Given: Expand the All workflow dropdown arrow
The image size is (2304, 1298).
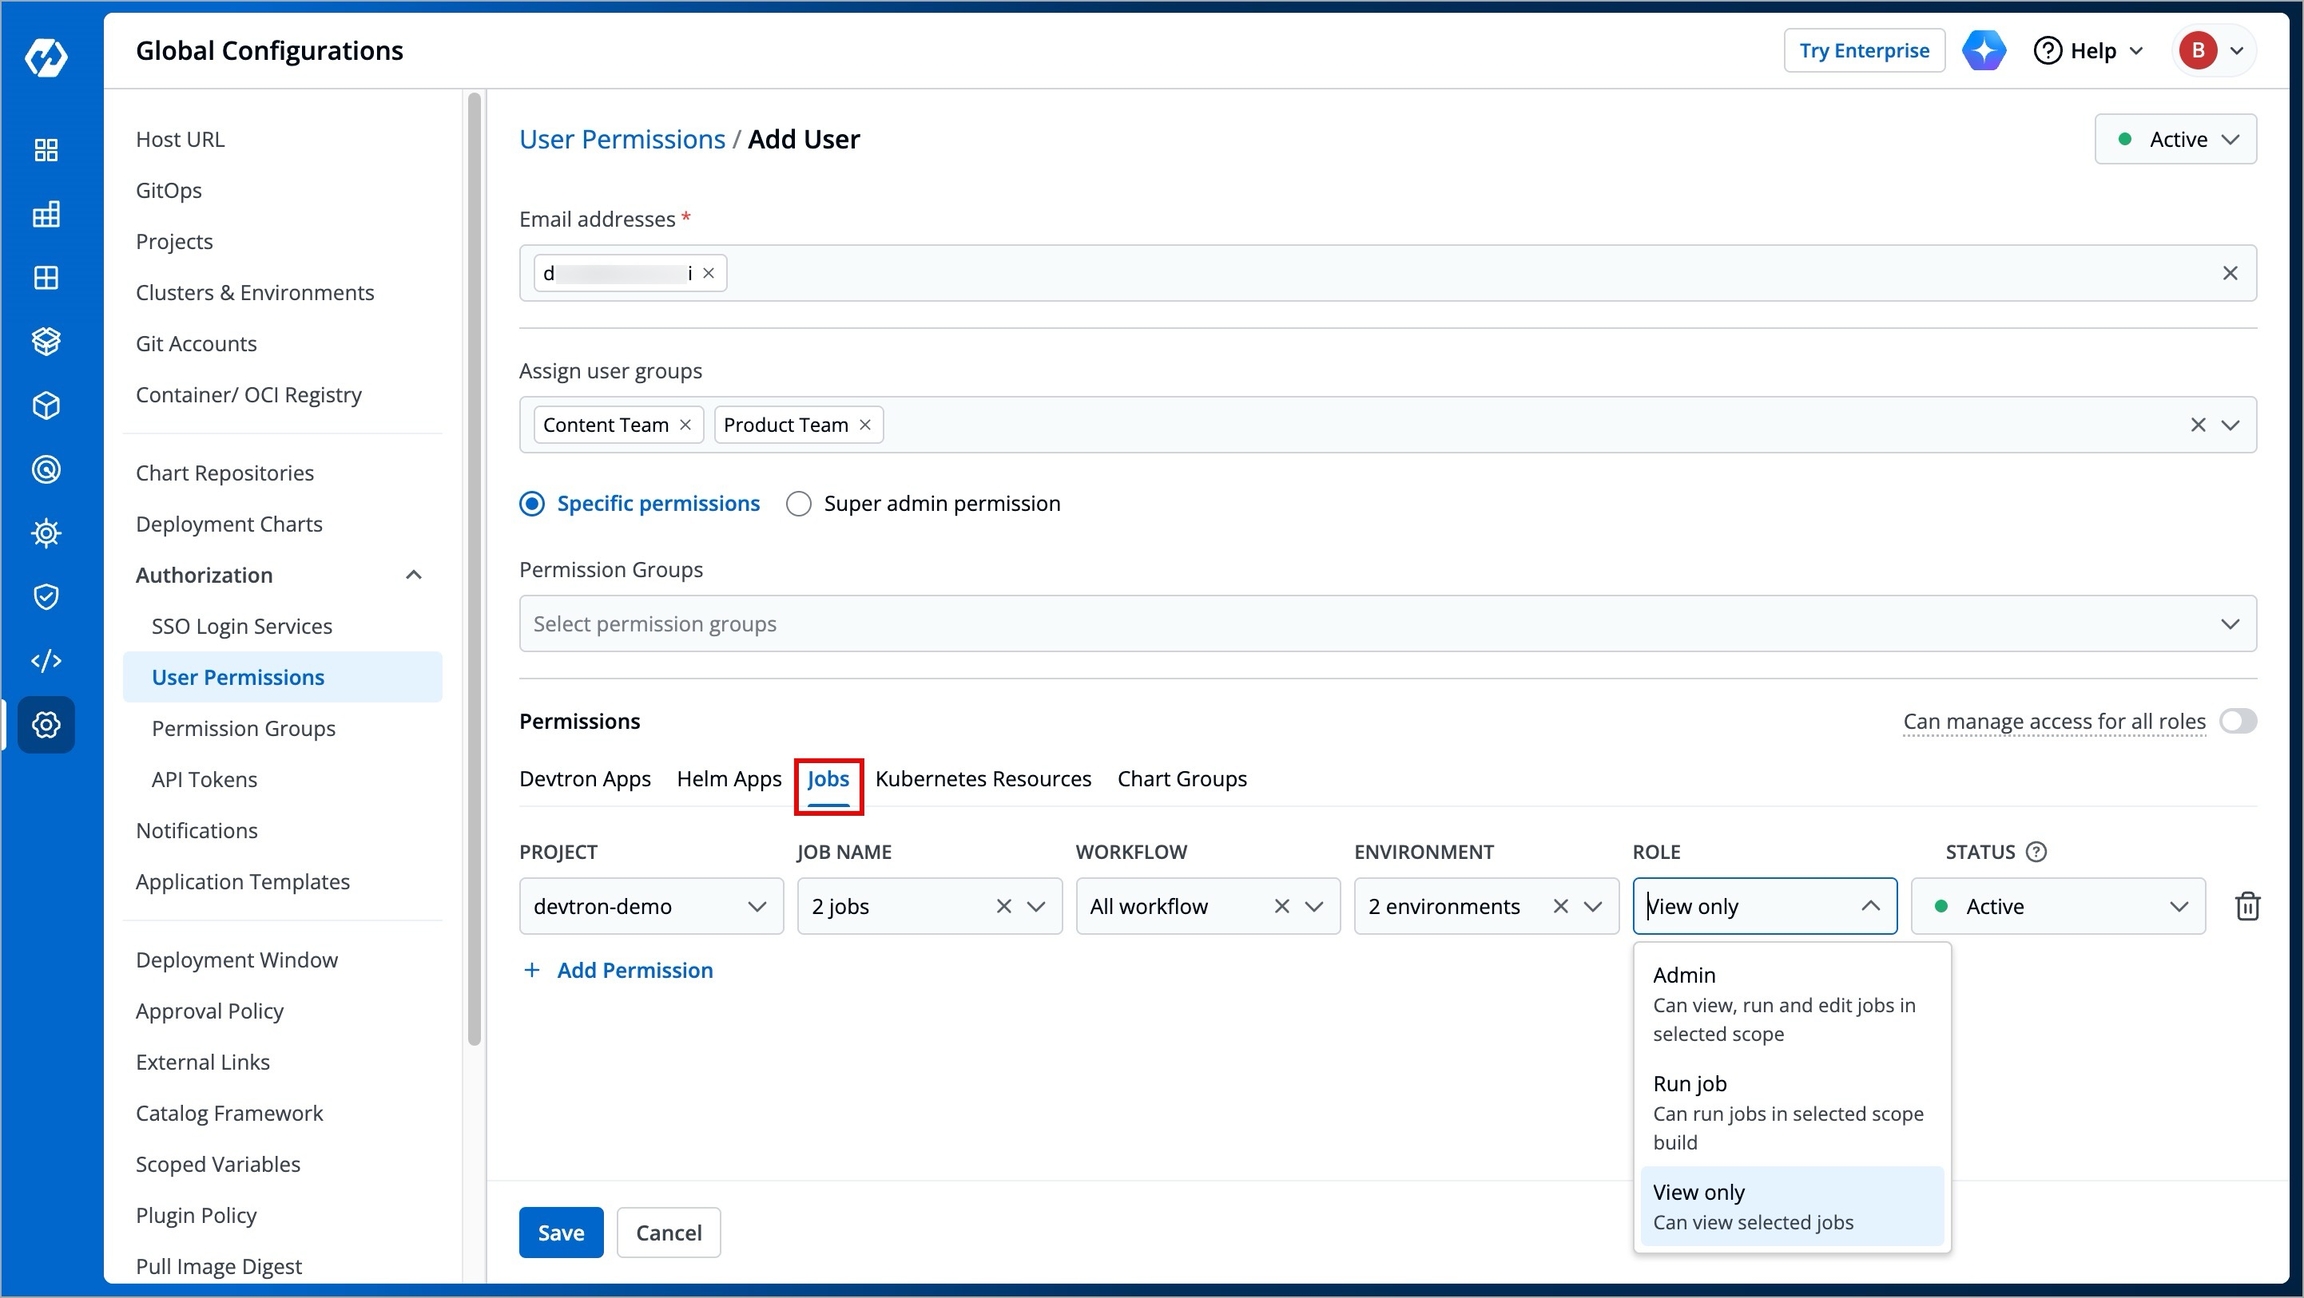Looking at the screenshot, I should (1314, 906).
